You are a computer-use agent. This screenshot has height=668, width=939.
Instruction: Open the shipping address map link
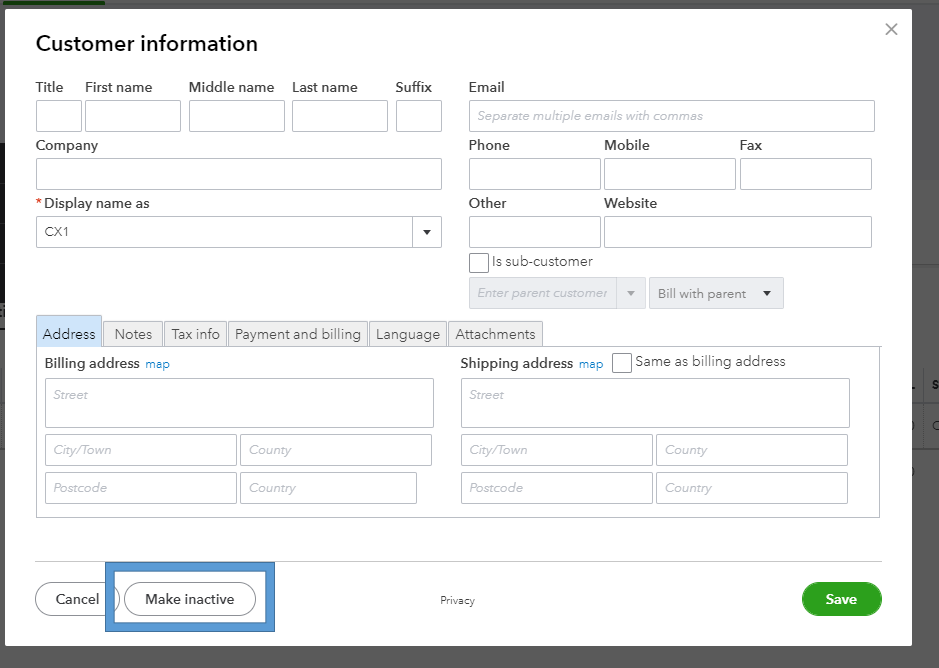[x=591, y=364]
